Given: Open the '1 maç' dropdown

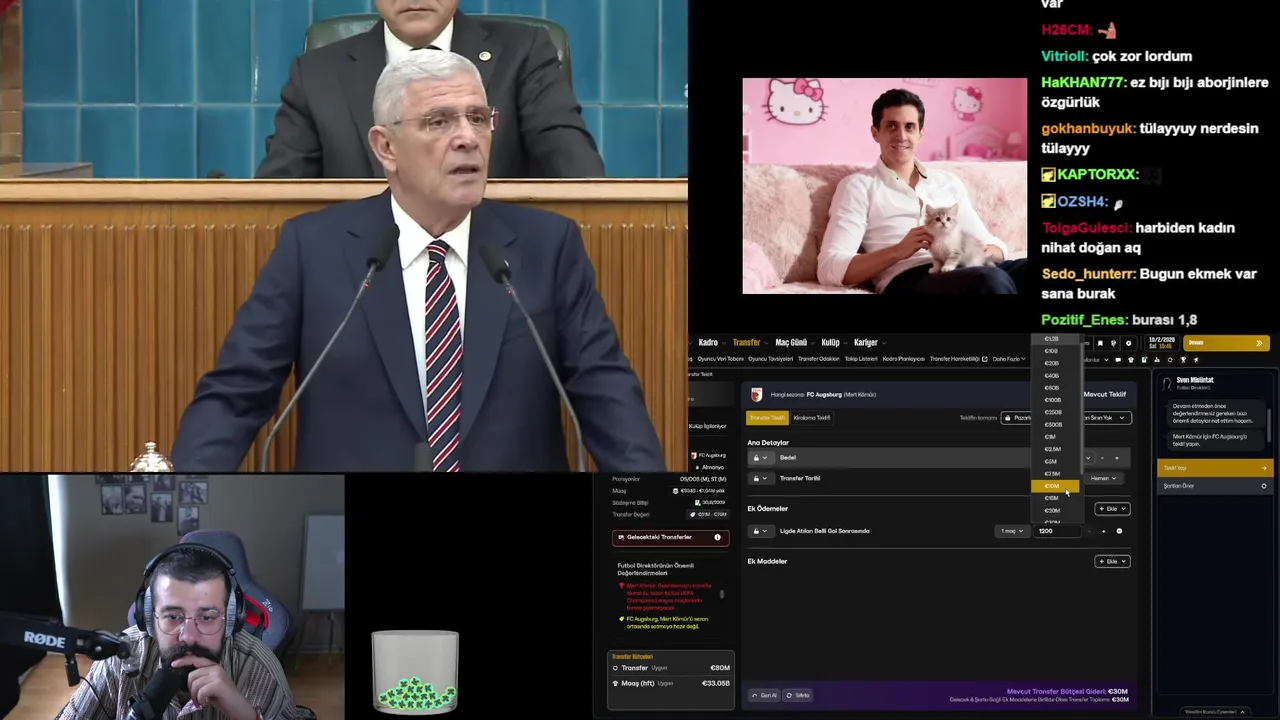Looking at the screenshot, I should (1012, 531).
